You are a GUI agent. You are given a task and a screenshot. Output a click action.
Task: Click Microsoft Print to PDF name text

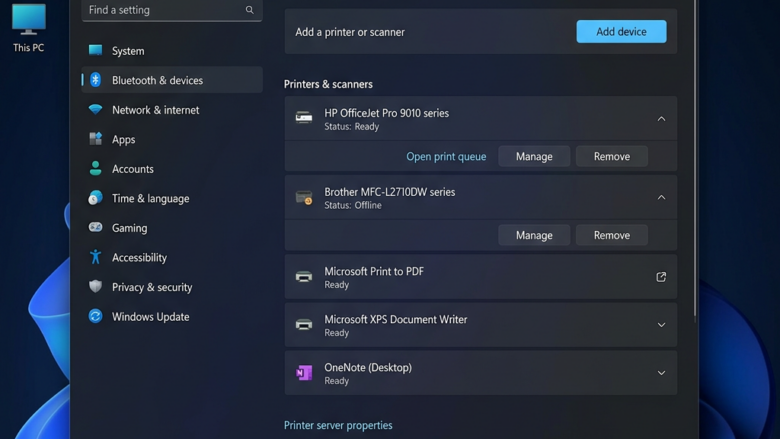[374, 271]
